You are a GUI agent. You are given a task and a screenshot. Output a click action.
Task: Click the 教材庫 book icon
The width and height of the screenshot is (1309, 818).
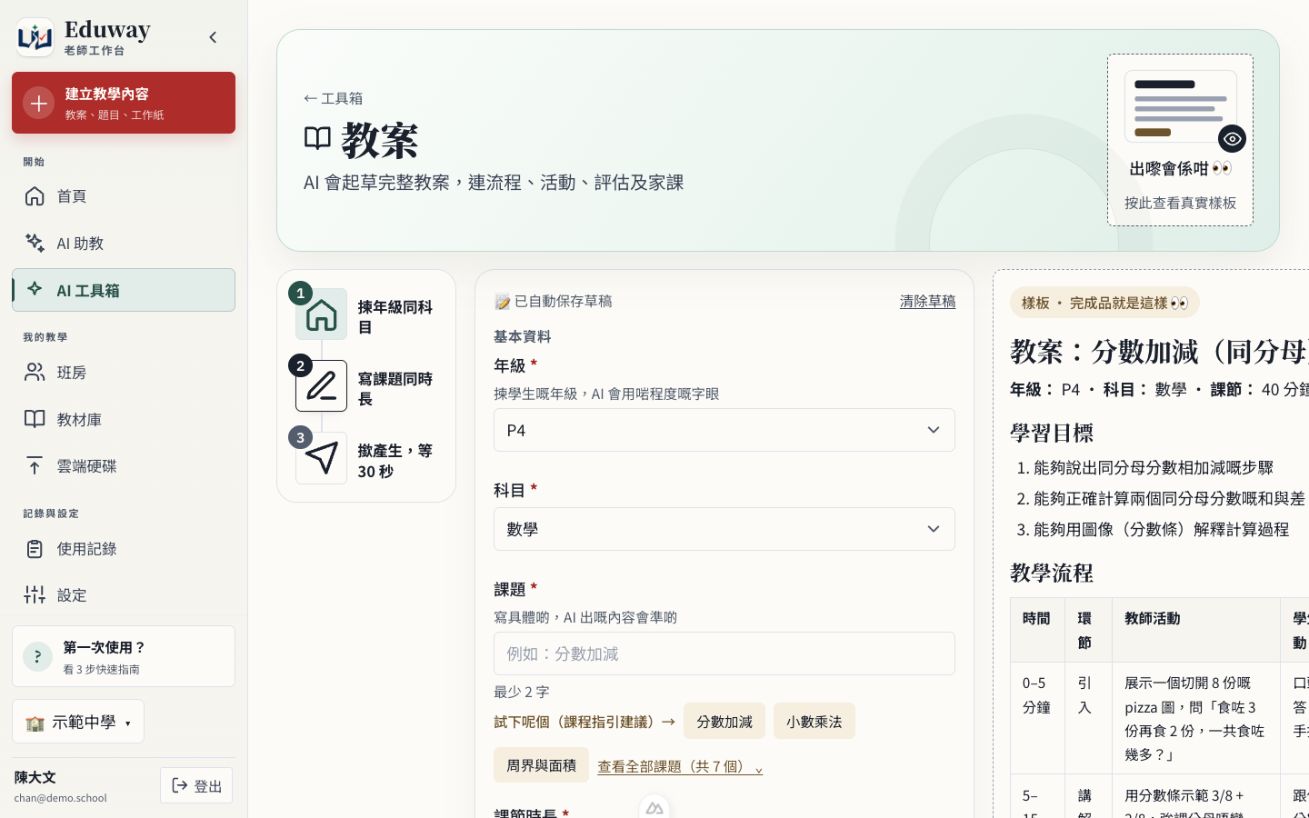pos(35,419)
